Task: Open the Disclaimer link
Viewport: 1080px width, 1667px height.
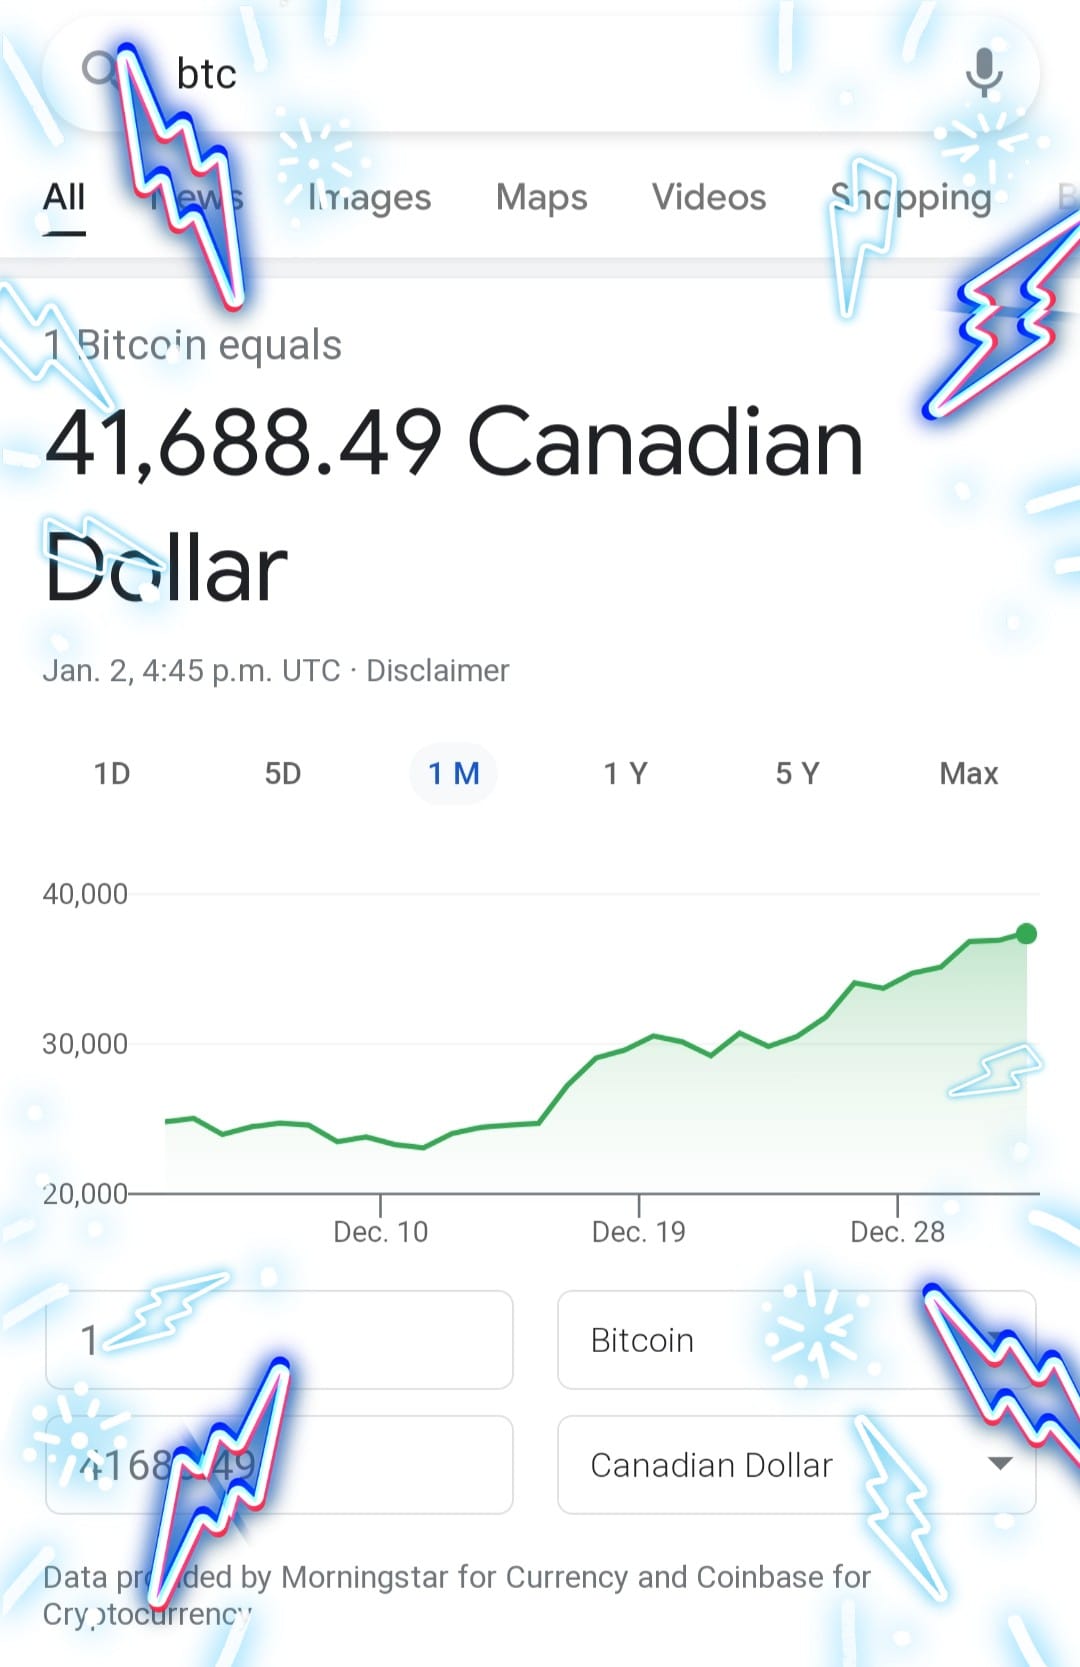Action: [437, 670]
